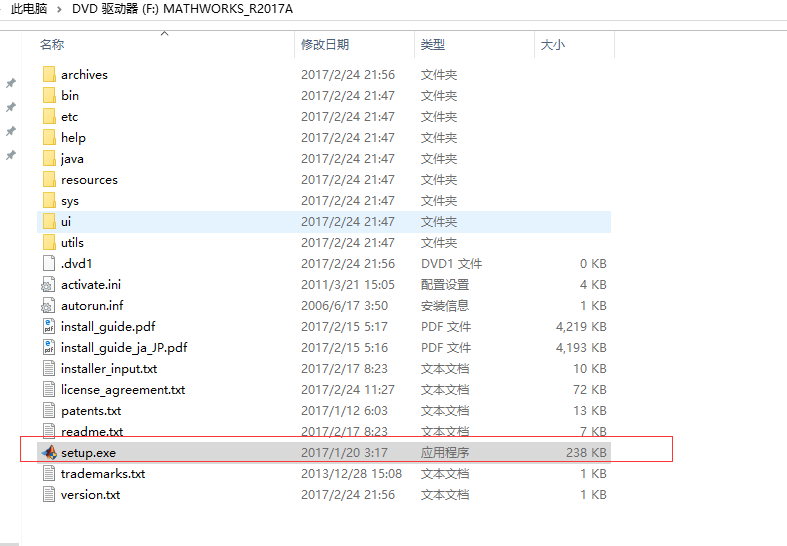The height and width of the screenshot is (546, 787).
Task: Click the trademarks.txt document icon
Action: (49, 474)
